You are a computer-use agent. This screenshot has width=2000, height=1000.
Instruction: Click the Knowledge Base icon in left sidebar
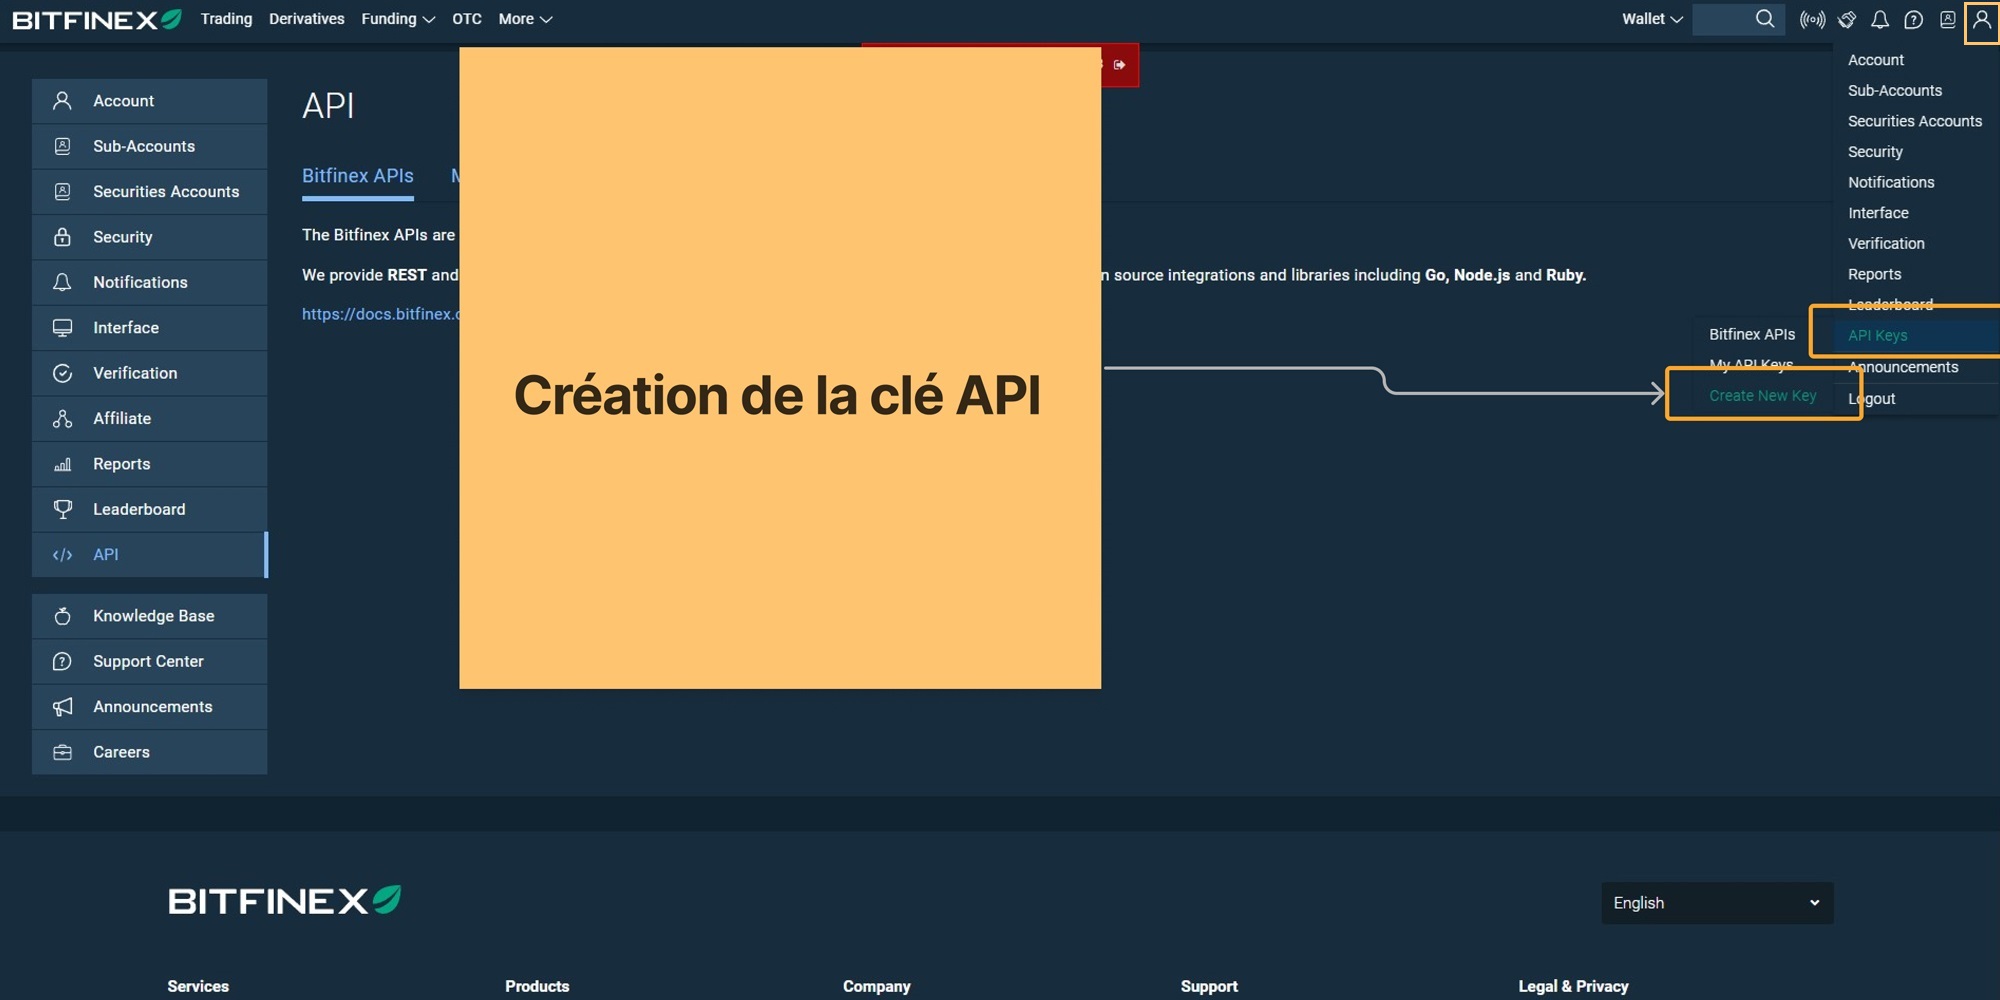click(x=62, y=616)
